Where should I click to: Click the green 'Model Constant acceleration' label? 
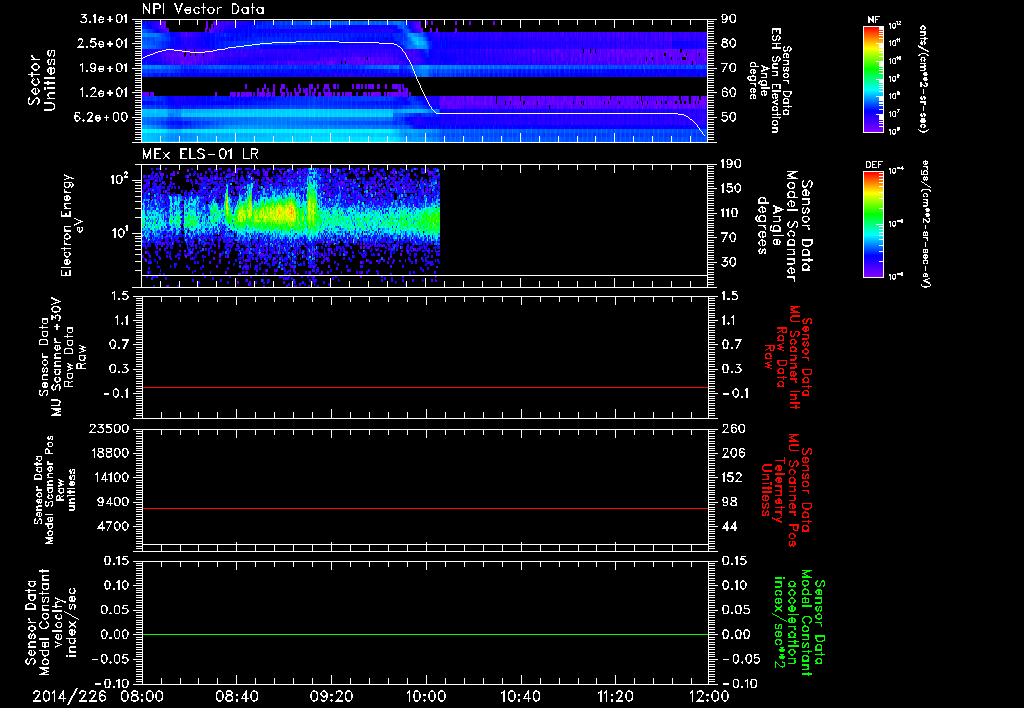[799, 623]
